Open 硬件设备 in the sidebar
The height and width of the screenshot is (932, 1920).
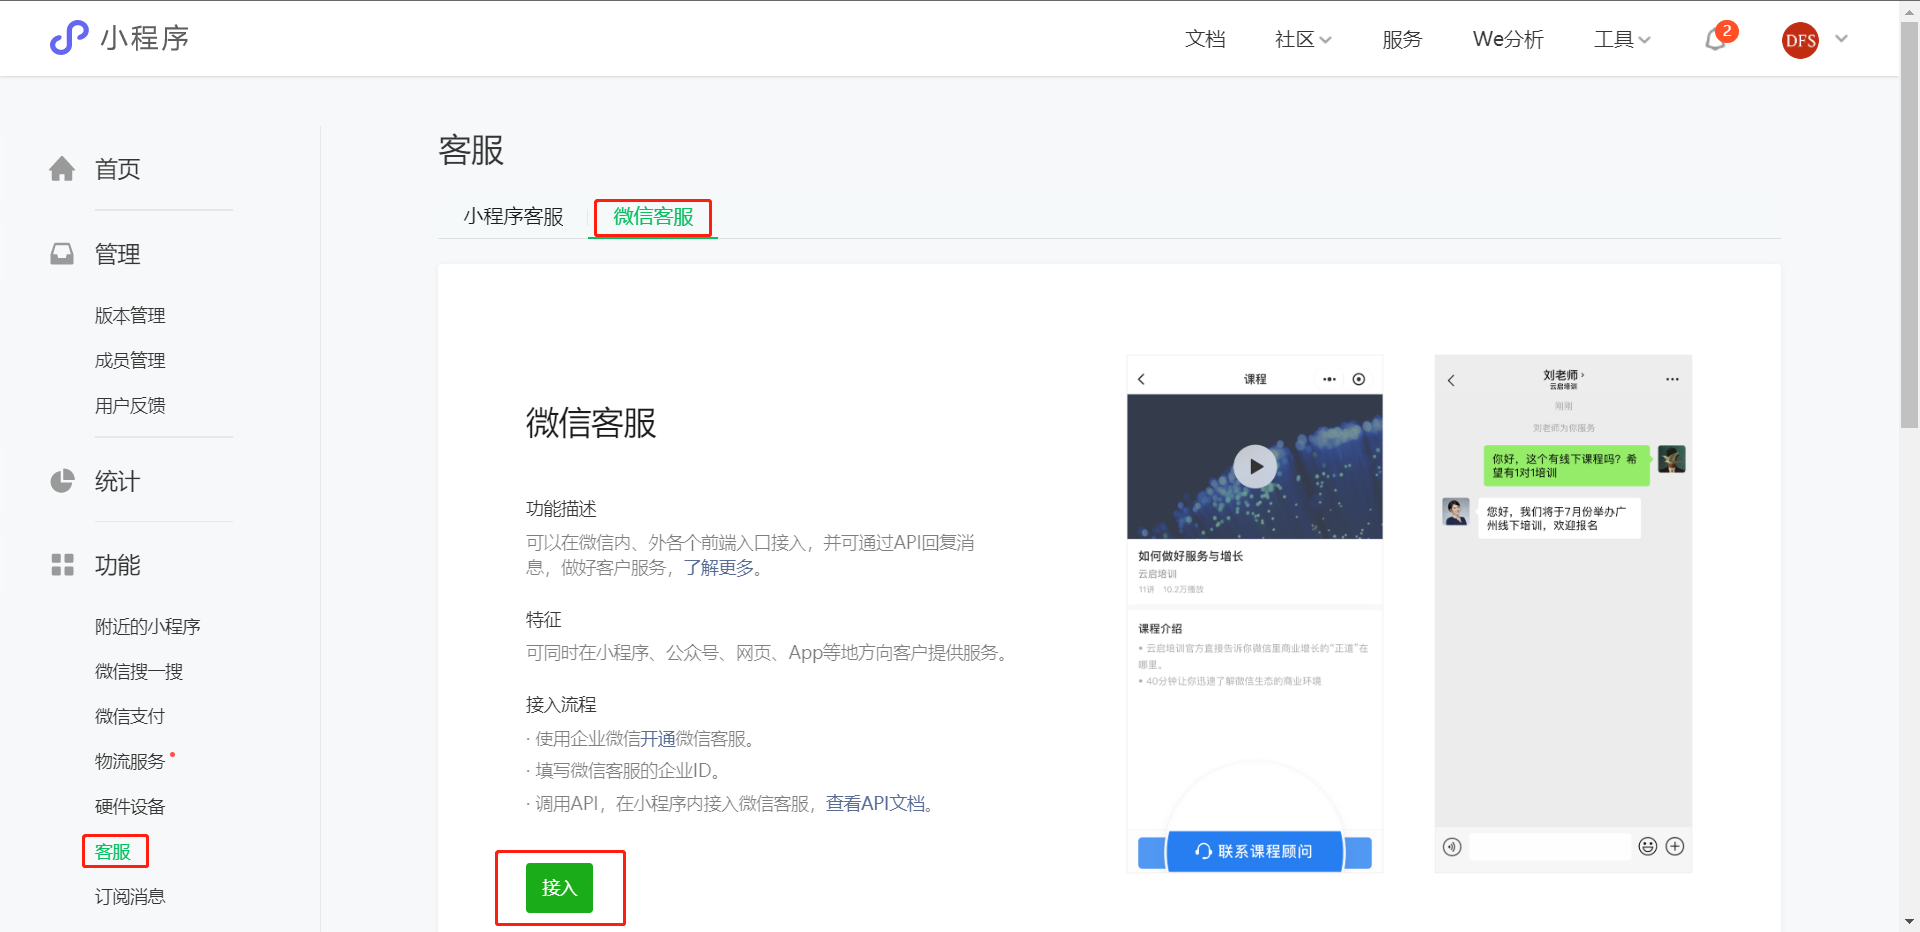130,806
